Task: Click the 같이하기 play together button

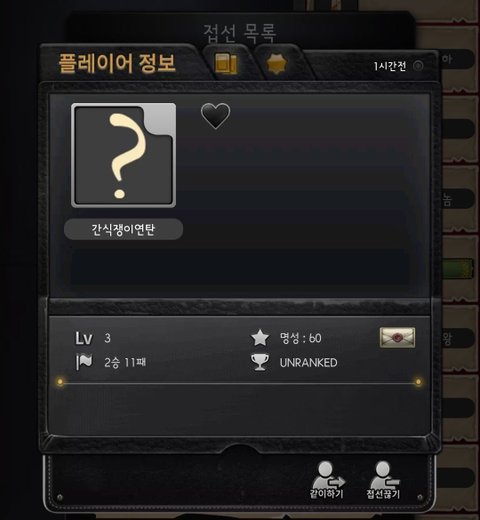Action: click(x=327, y=480)
